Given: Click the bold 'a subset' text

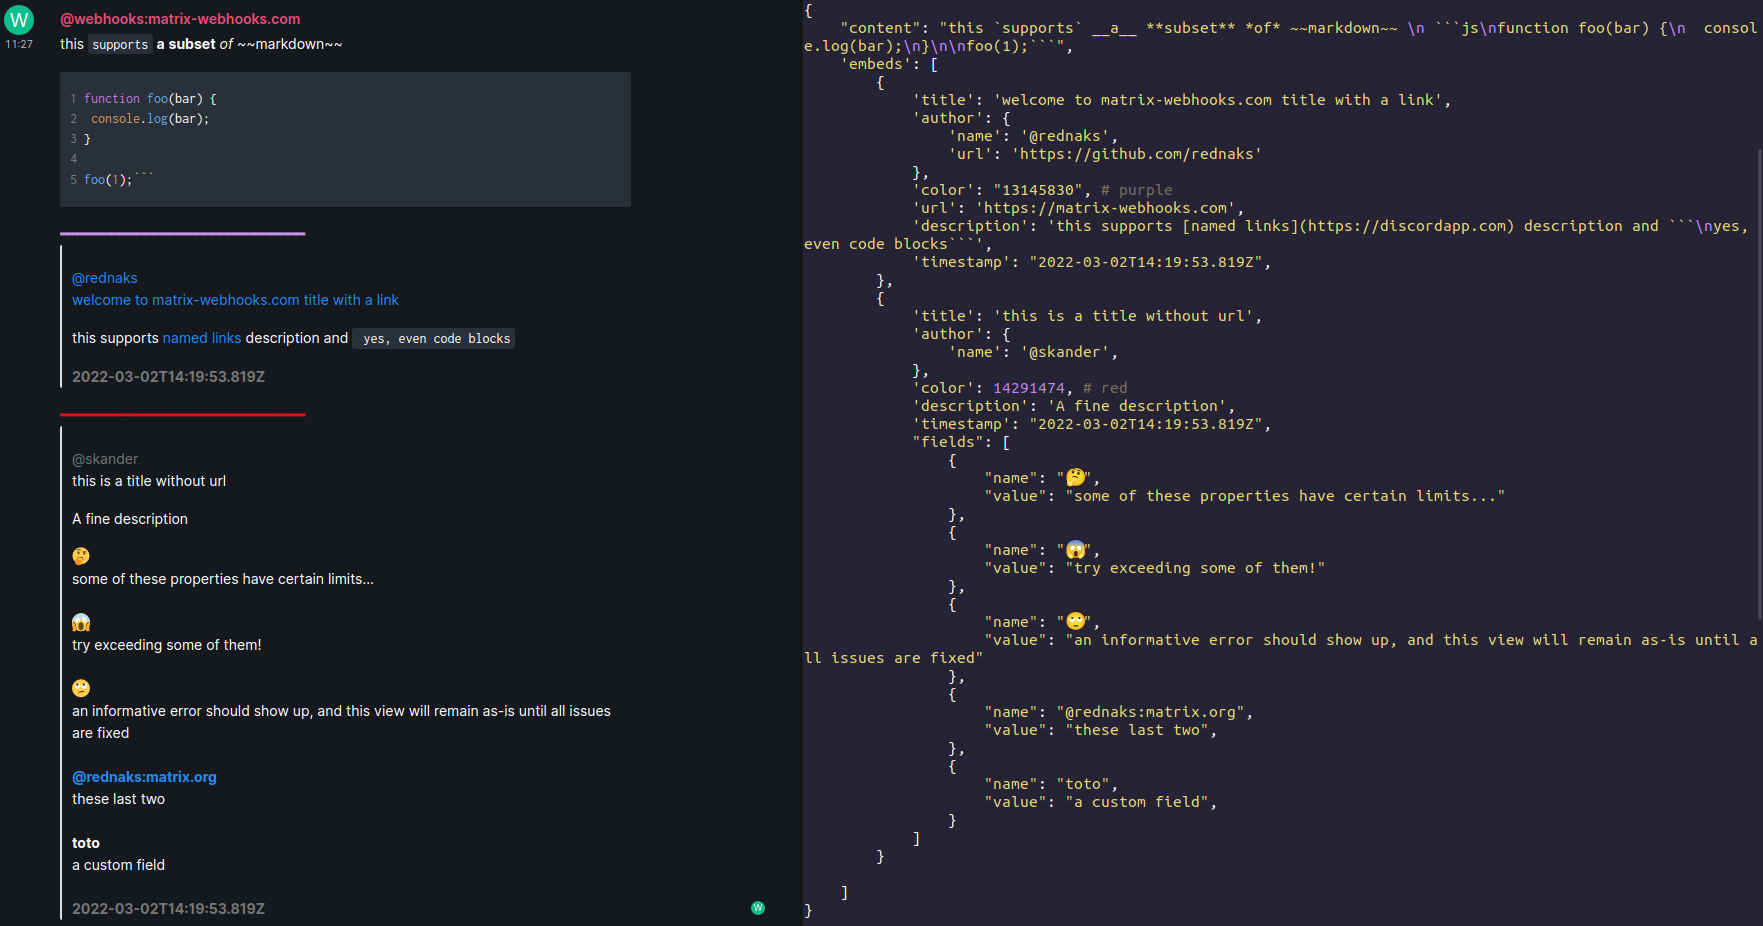Looking at the screenshot, I should (x=186, y=44).
